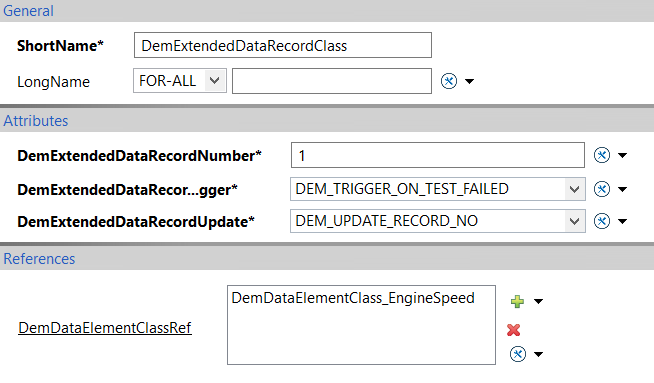The image size is (654, 383).
Task: Click the tool icon below the red X
Action: click(x=518, y=354)
